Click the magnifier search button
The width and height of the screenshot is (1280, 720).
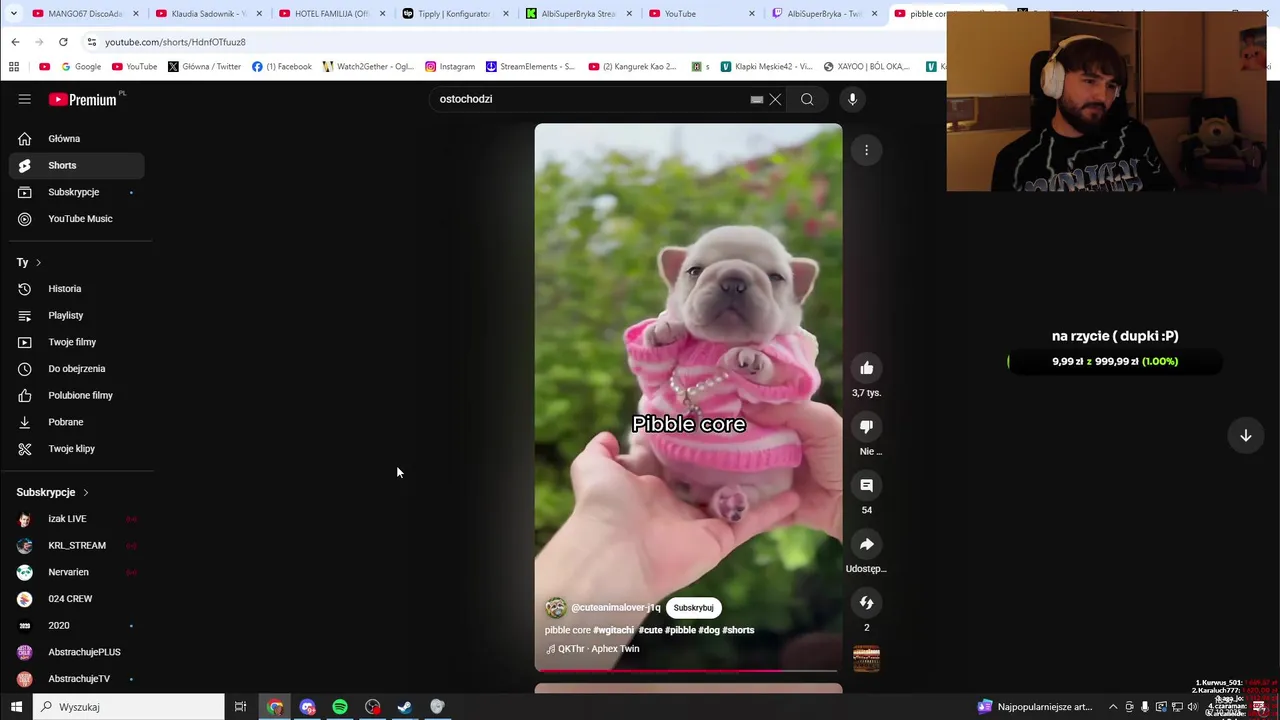coord(807,99)
